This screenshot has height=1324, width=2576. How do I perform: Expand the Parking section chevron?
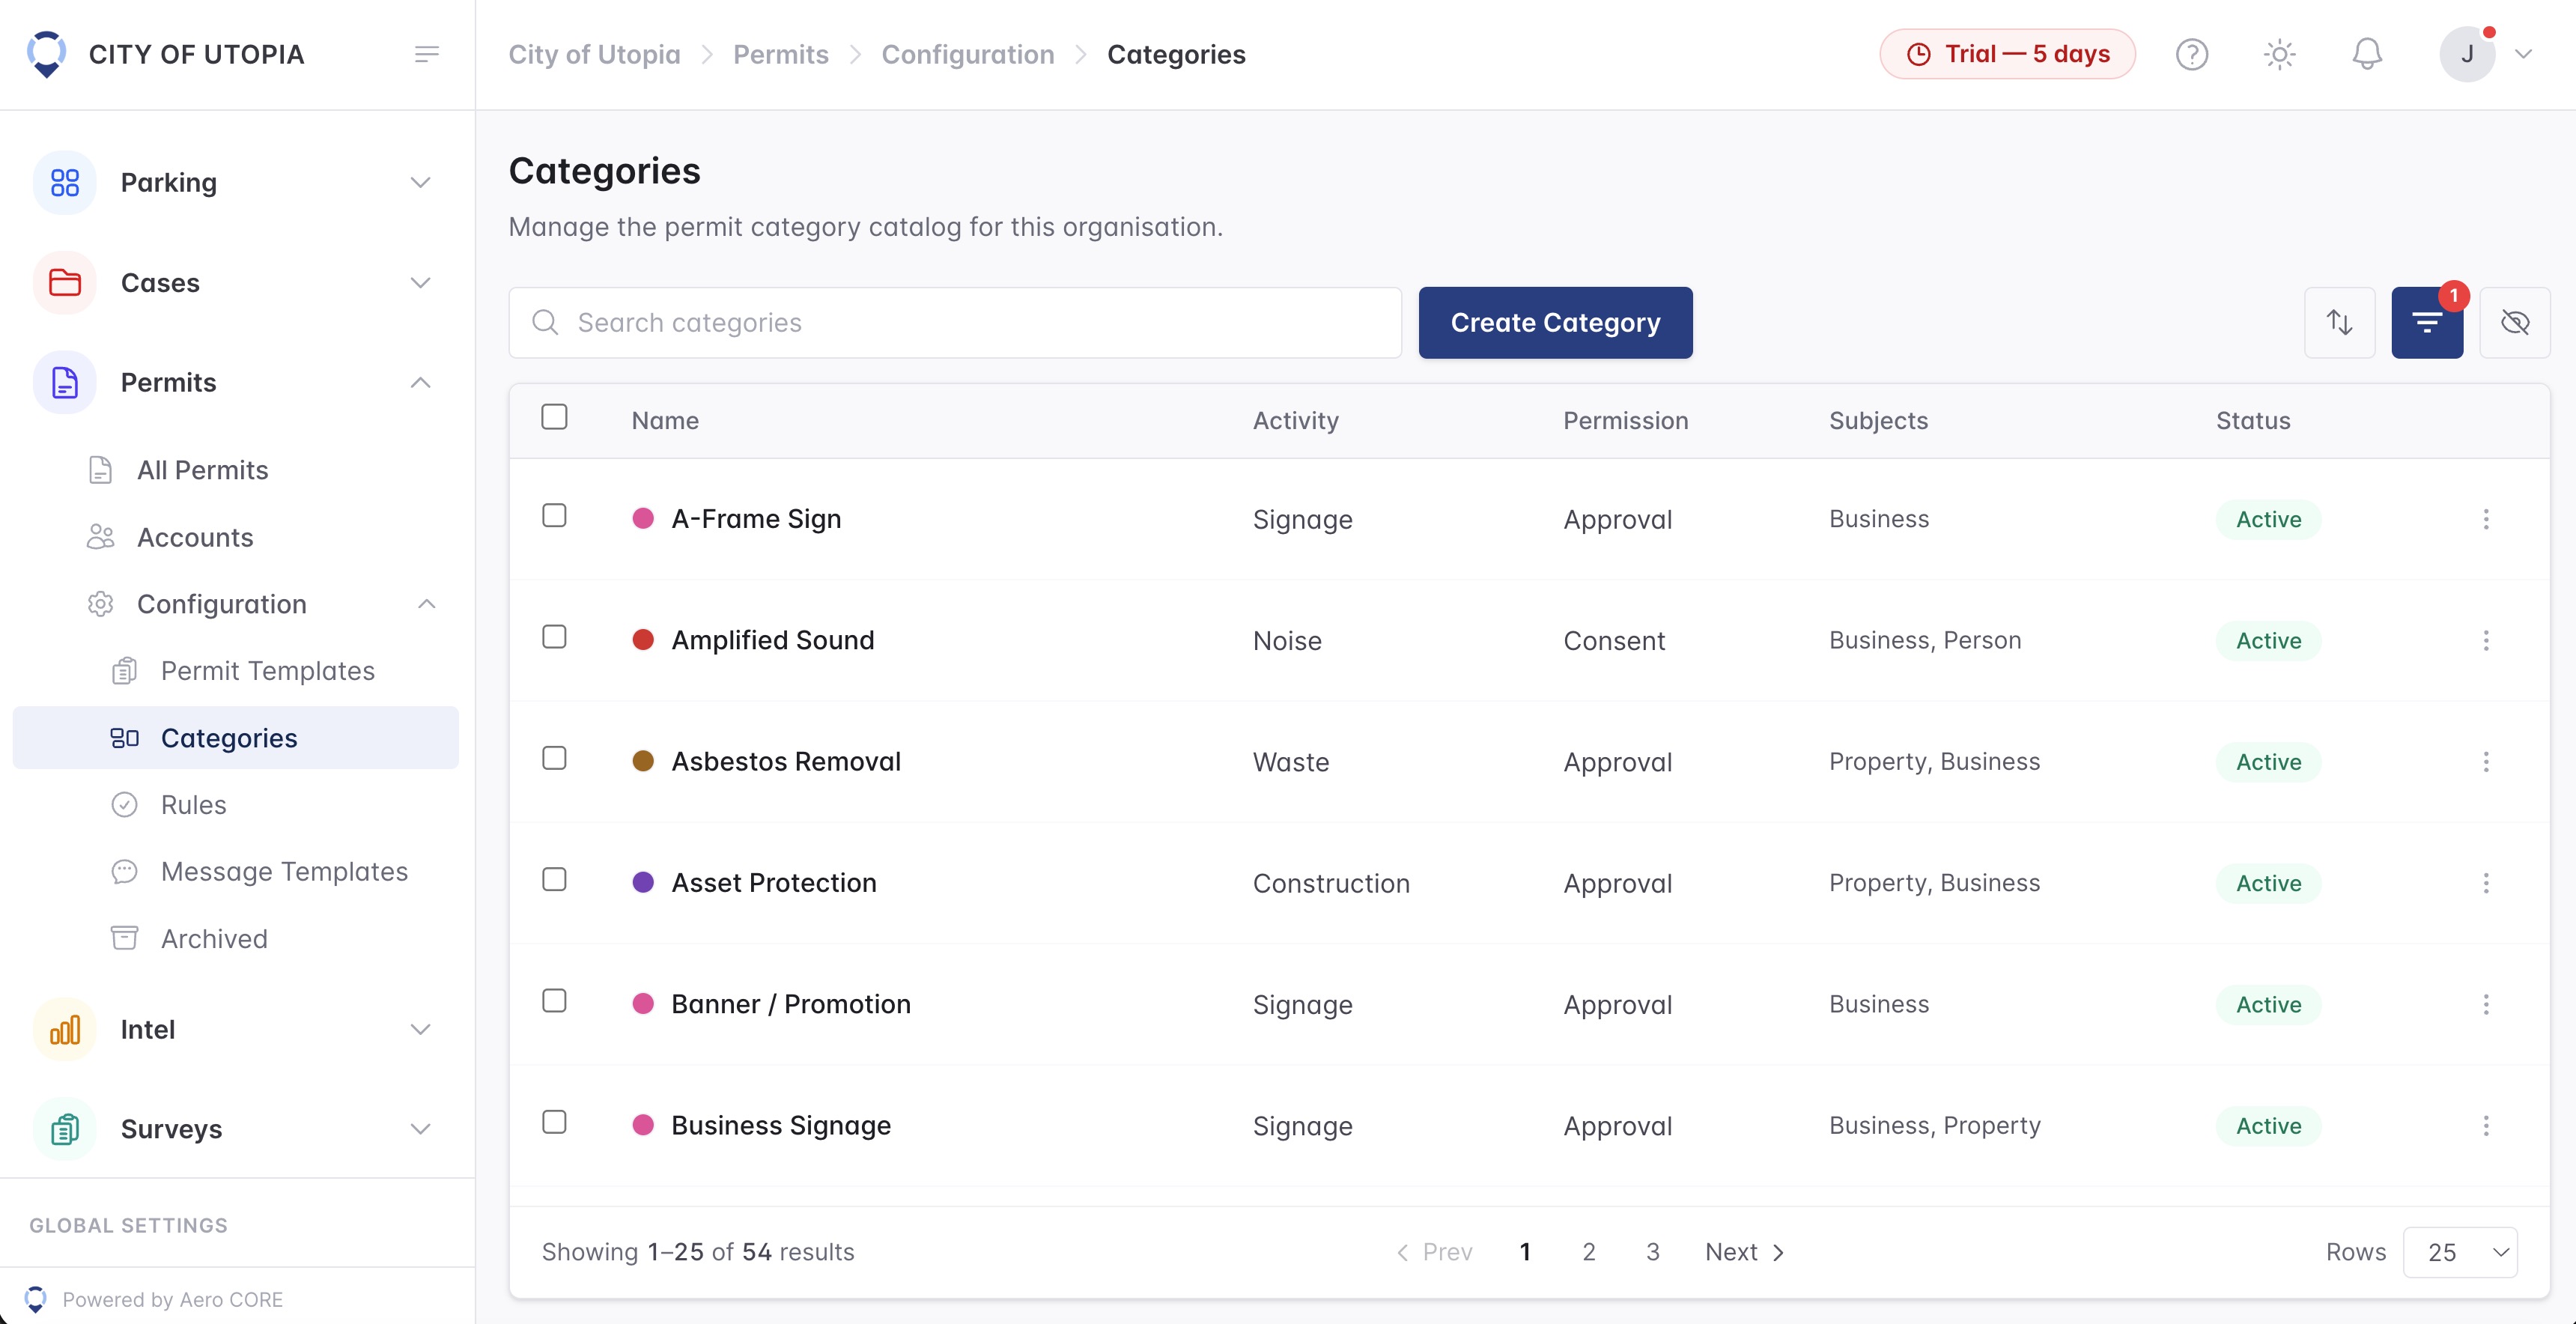tap(421, 183)
